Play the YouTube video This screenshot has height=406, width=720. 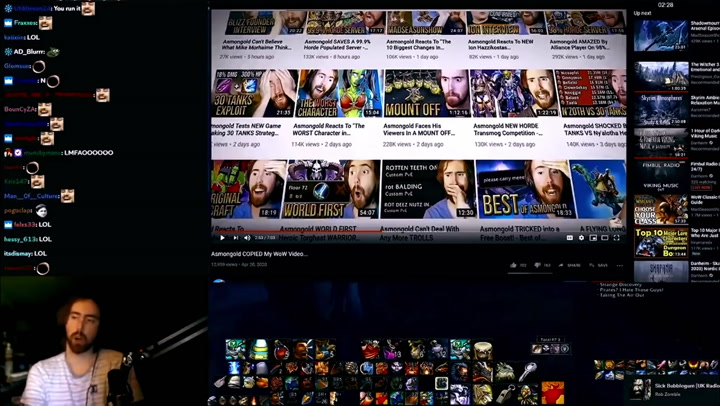point(223,237)
